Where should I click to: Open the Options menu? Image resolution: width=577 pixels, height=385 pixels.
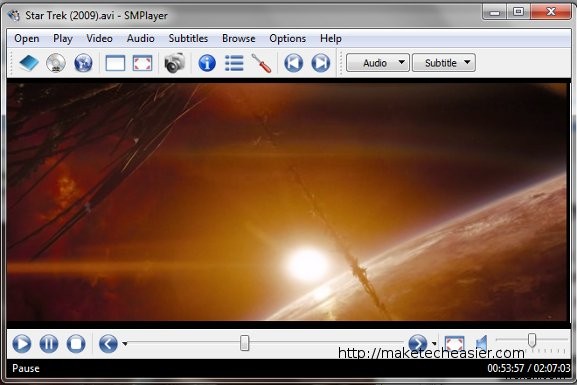click(287, 38)
